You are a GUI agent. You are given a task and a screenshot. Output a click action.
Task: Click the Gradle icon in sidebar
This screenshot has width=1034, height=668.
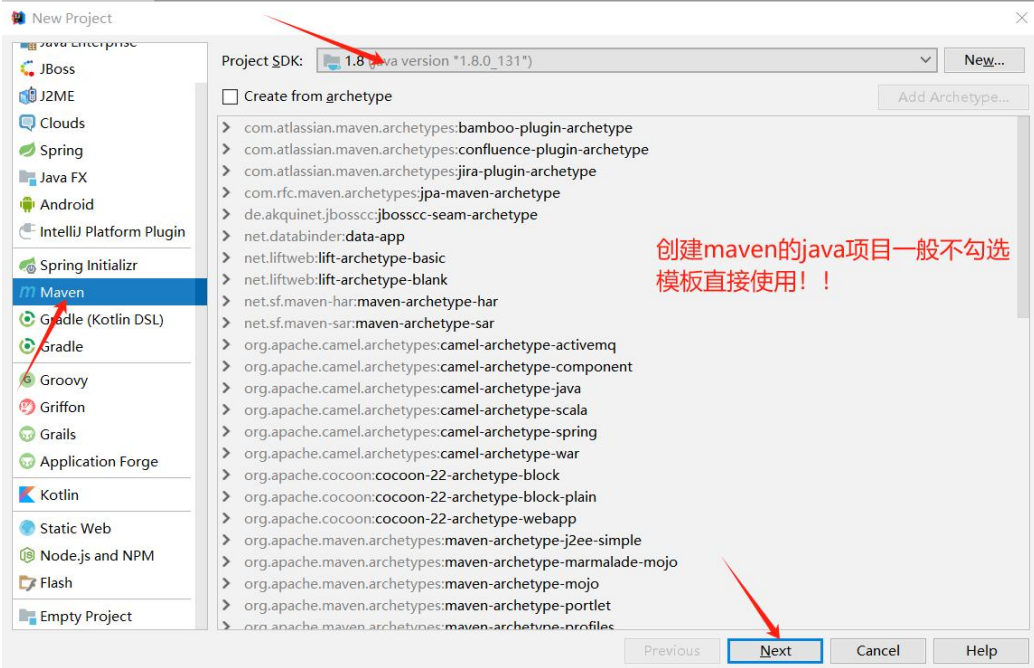coord(27,346)
